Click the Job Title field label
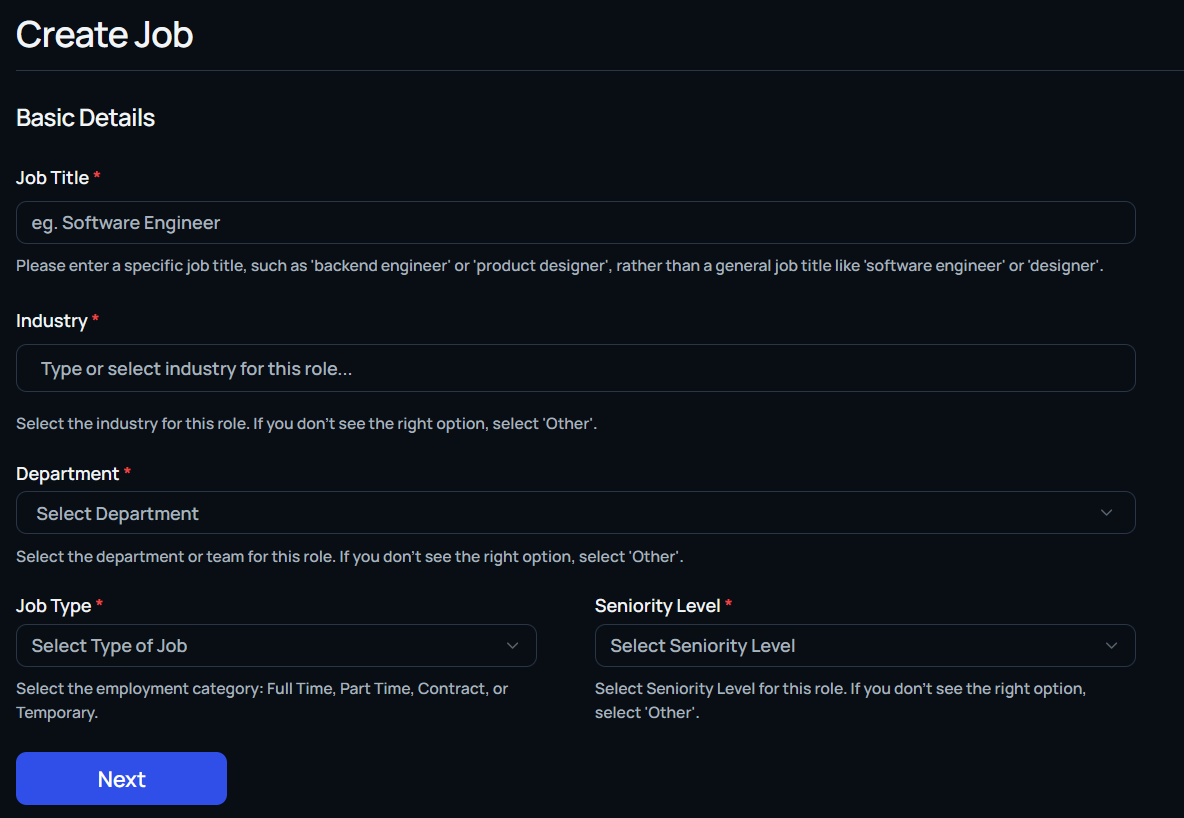The image size is (1184, 818). tap(52, 178)
